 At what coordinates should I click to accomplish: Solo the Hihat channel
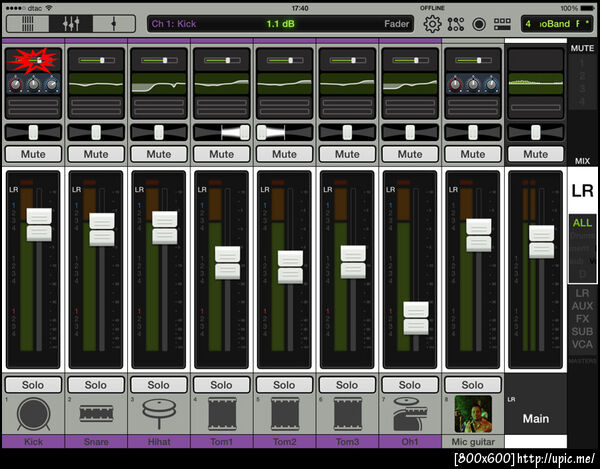[x=159, y=385]
